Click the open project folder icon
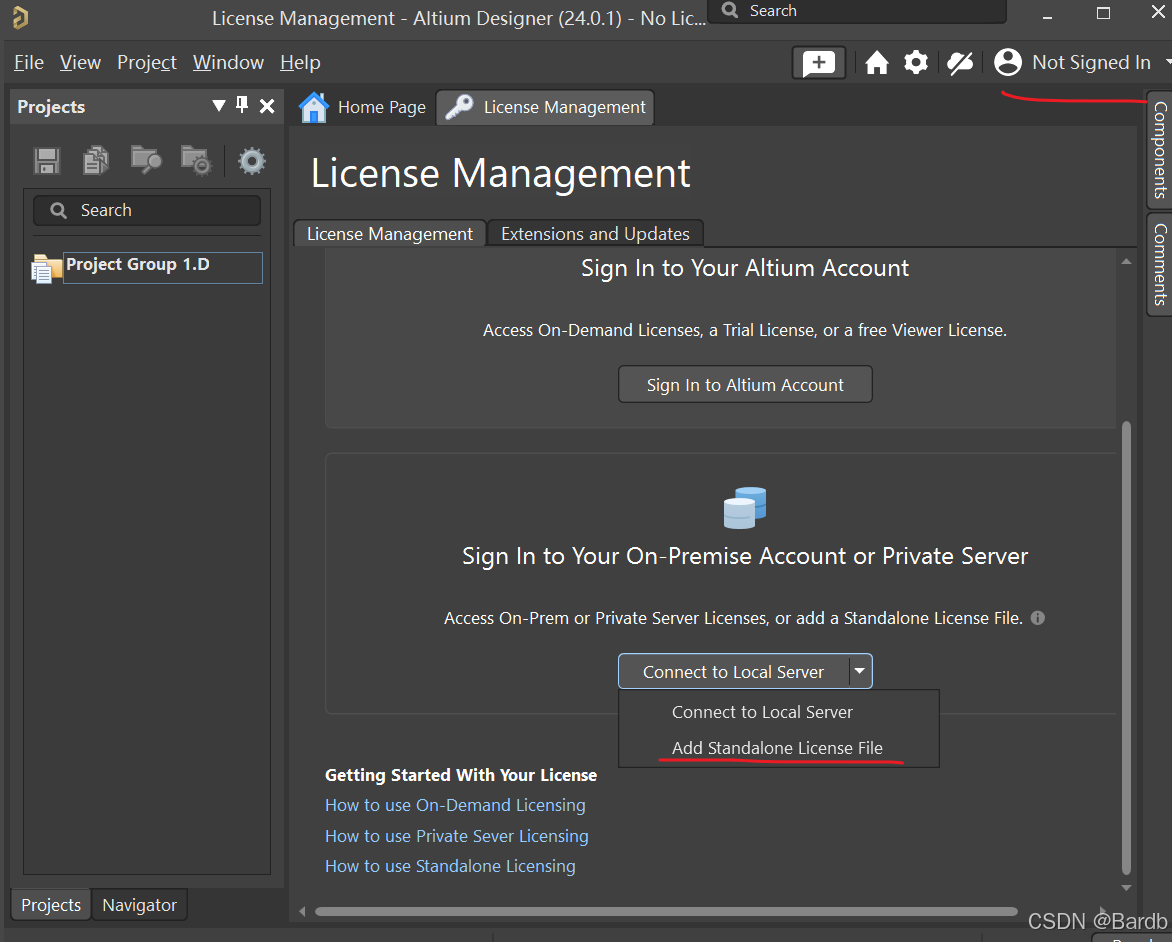 pos(146,159)
